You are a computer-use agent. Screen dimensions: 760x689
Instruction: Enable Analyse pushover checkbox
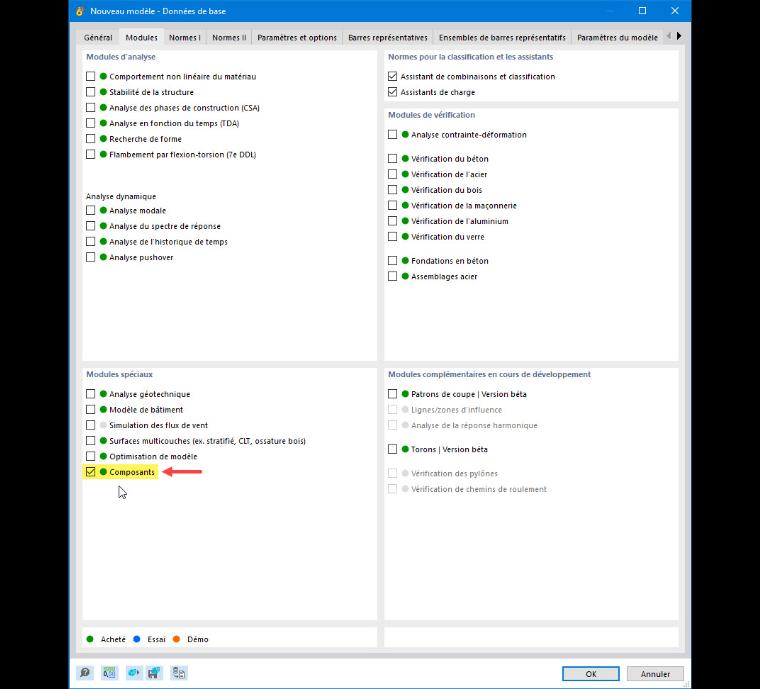pos(90,257)
